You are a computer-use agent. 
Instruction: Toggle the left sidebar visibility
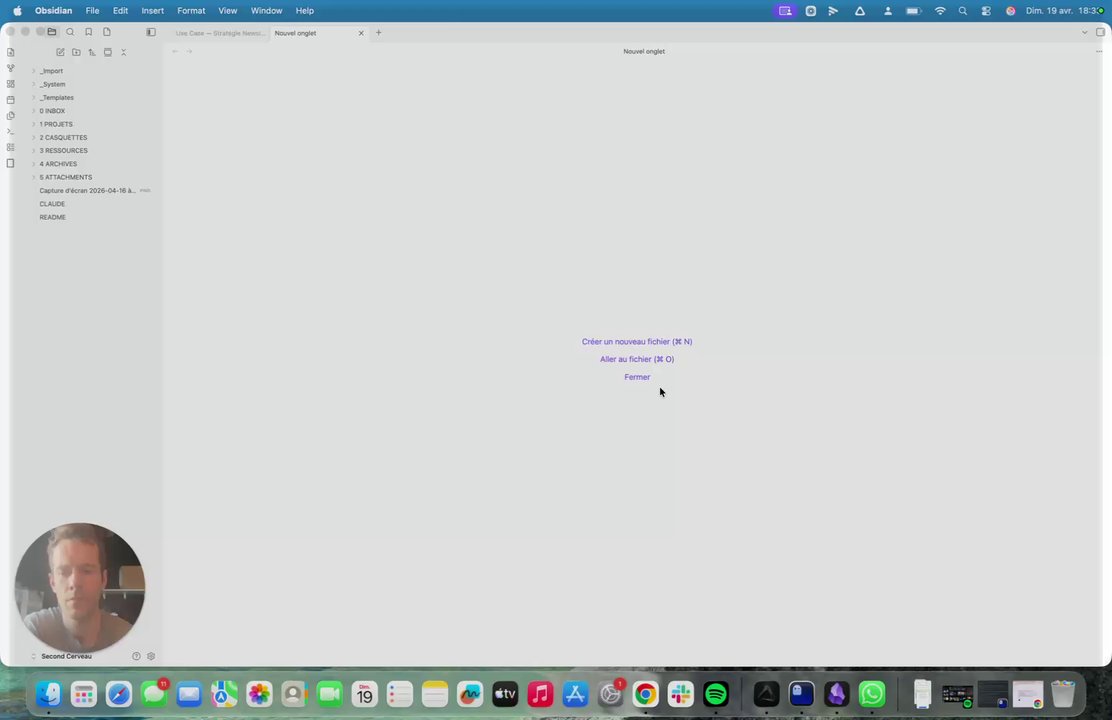[x=151, y=32]
